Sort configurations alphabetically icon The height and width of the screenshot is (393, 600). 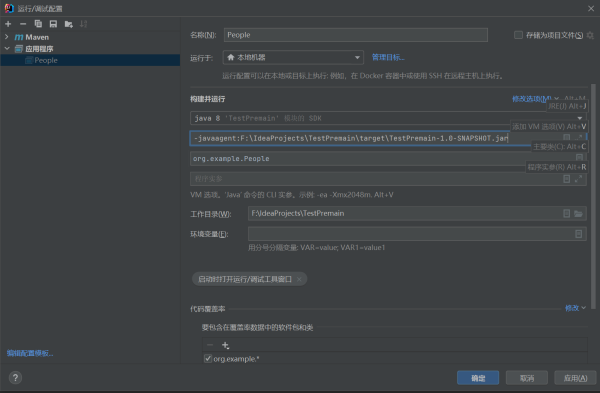[x=83, y=24]
